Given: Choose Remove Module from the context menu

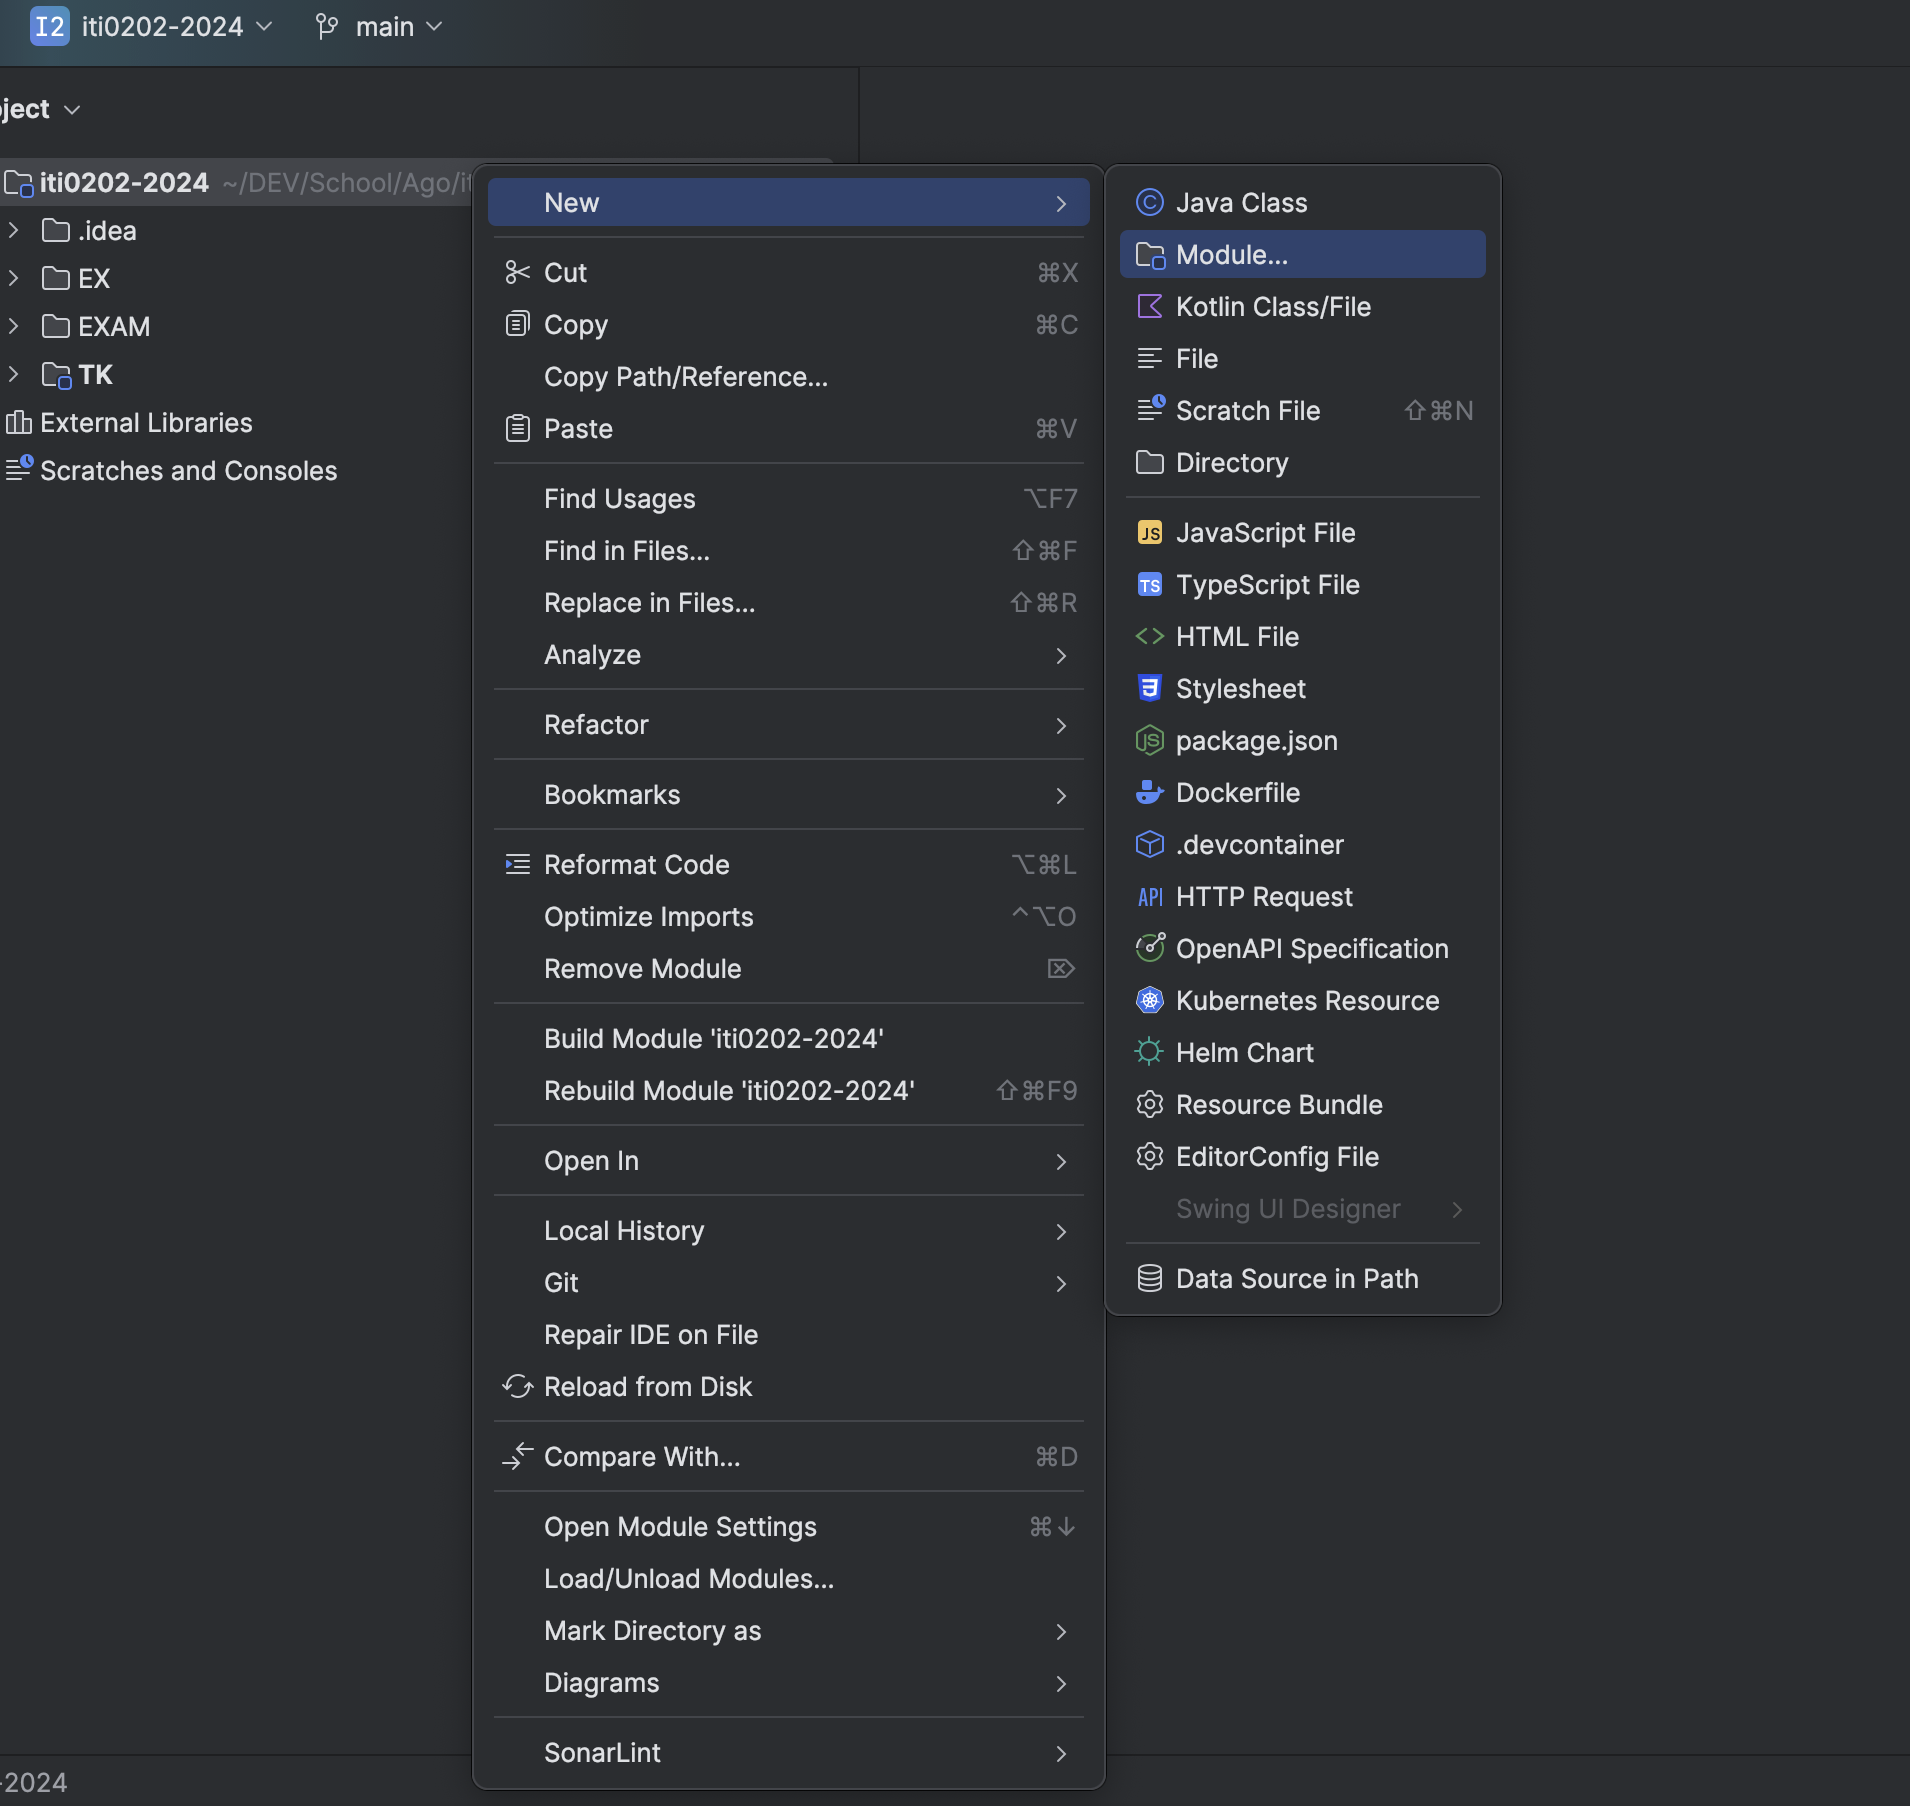Looking at the screenshot, I should [641, 968].
